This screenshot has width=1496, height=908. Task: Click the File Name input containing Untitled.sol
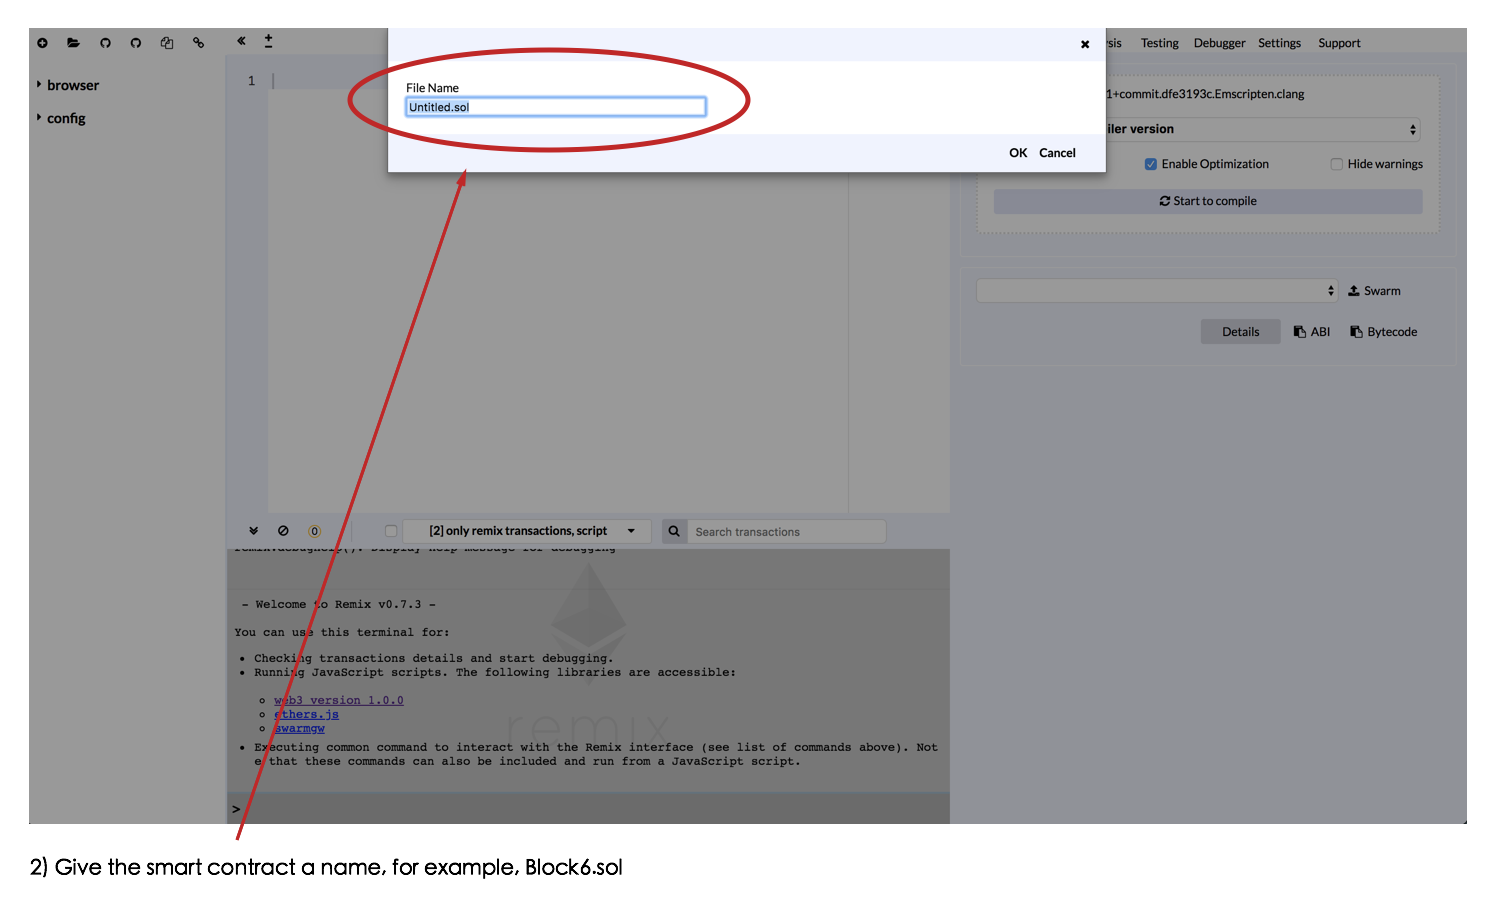(x=556, y=107)
